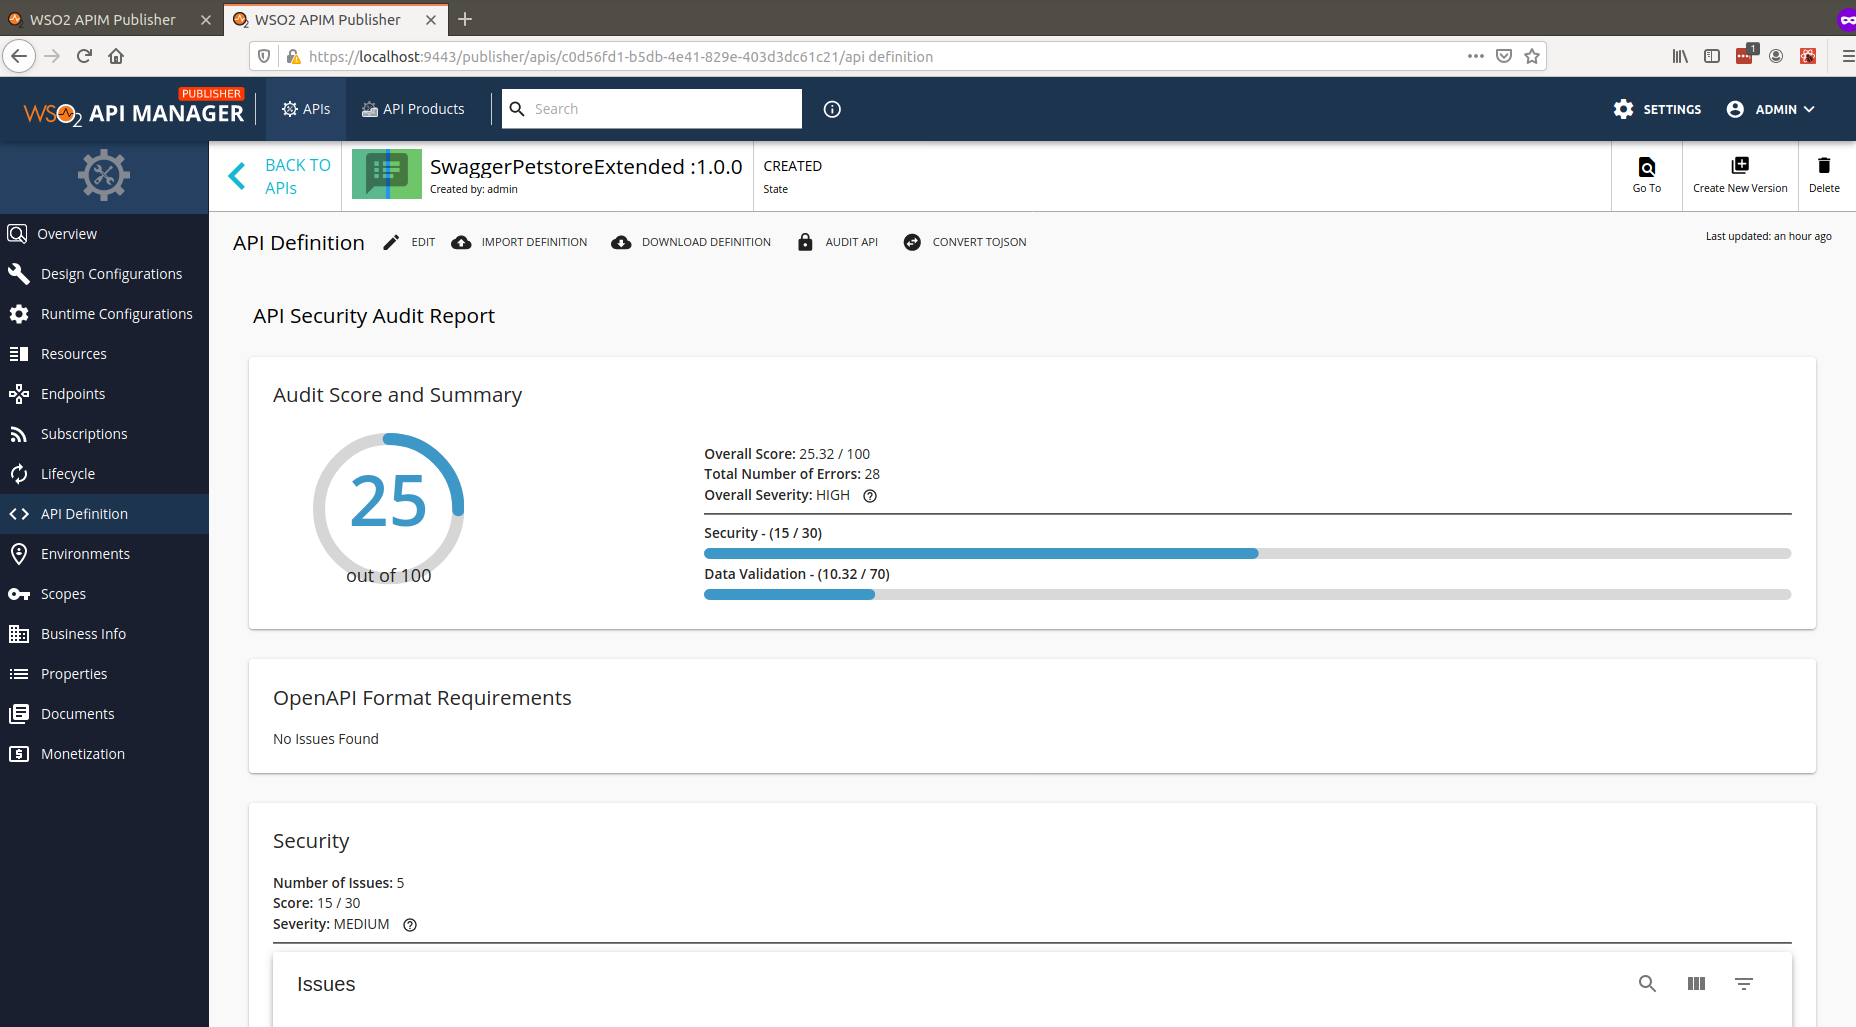Viewport: 1856px width, 1027px height.
Task: Select the Convert to JSON icon
Action: (x=912, y=242)
